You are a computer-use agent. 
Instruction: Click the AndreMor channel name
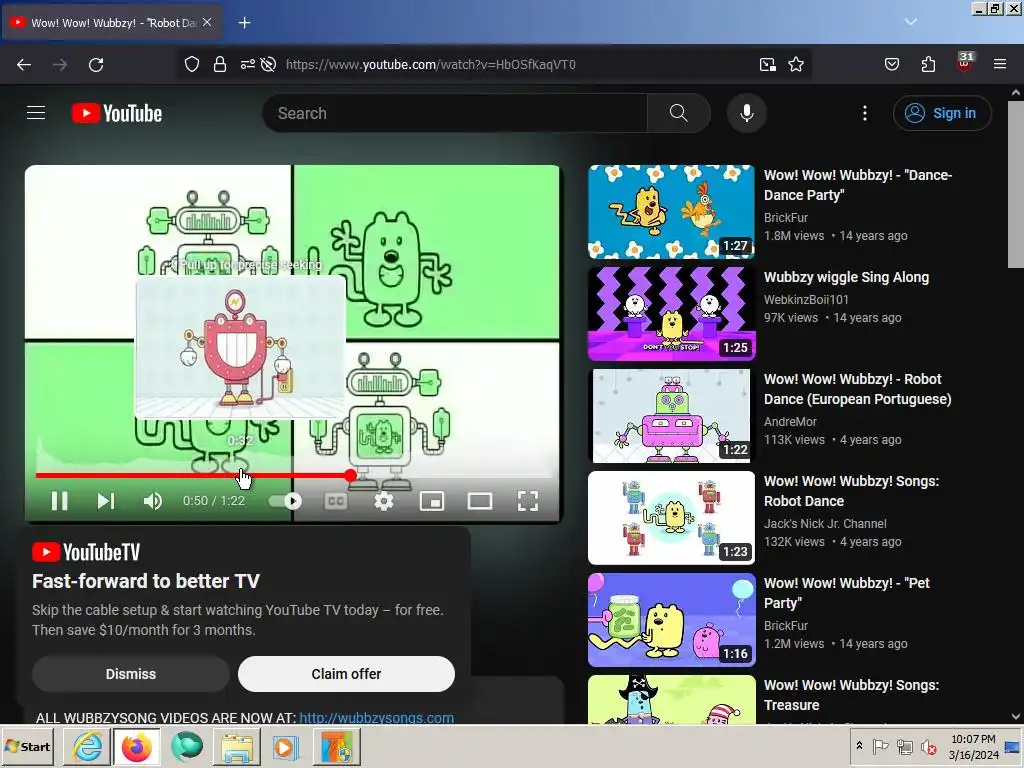pyautogui.click(x=790, y=422)
